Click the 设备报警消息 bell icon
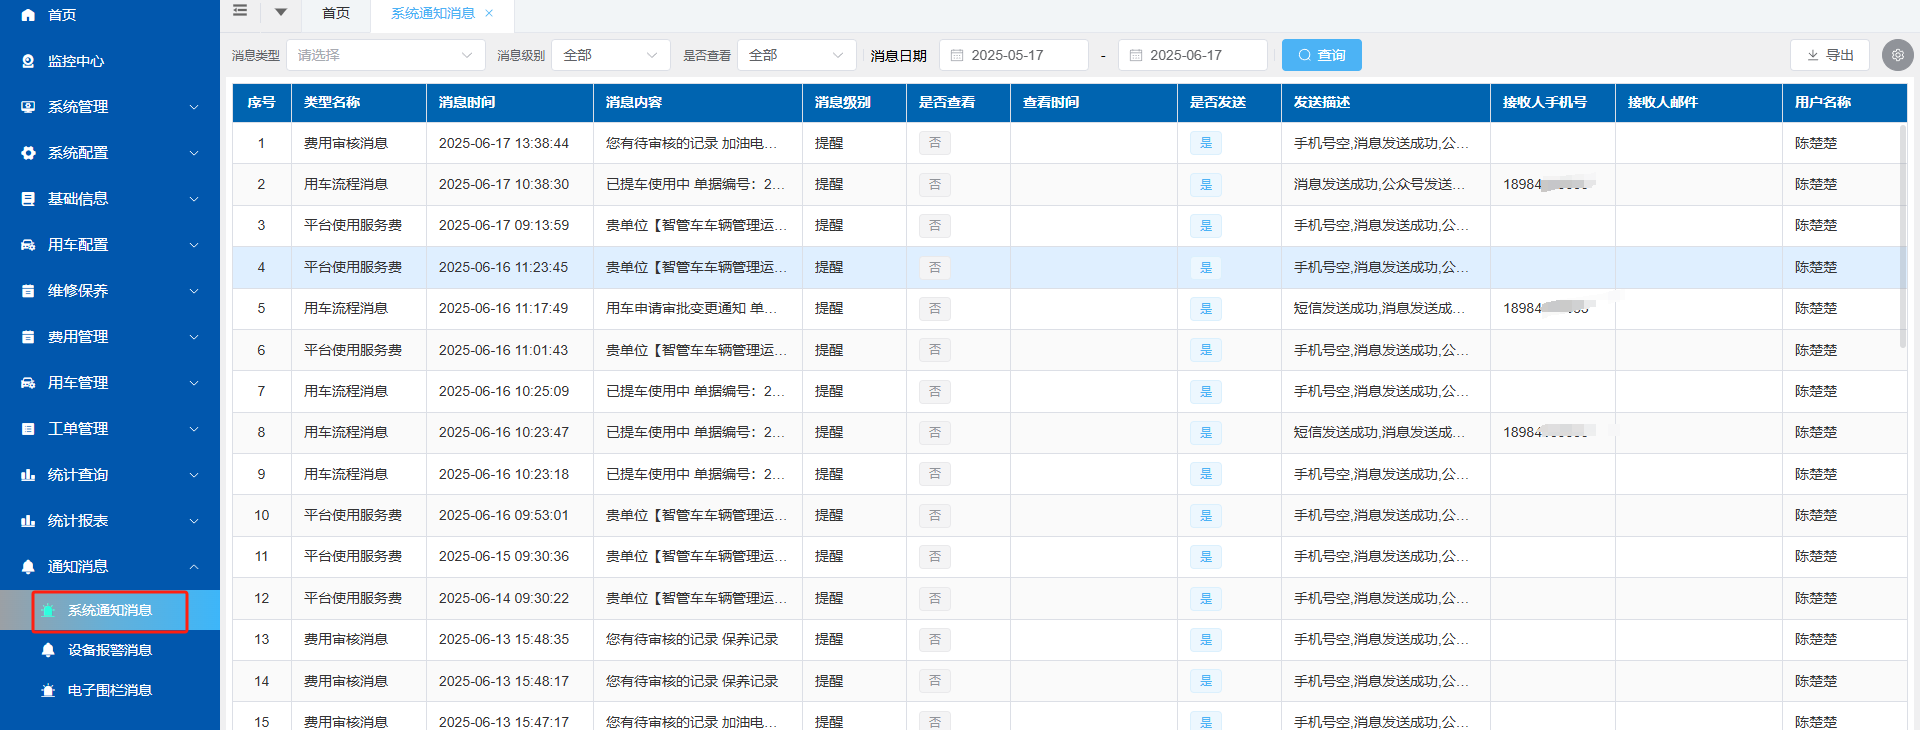Screen dimensions: 1920x730 tap(48, 650)
